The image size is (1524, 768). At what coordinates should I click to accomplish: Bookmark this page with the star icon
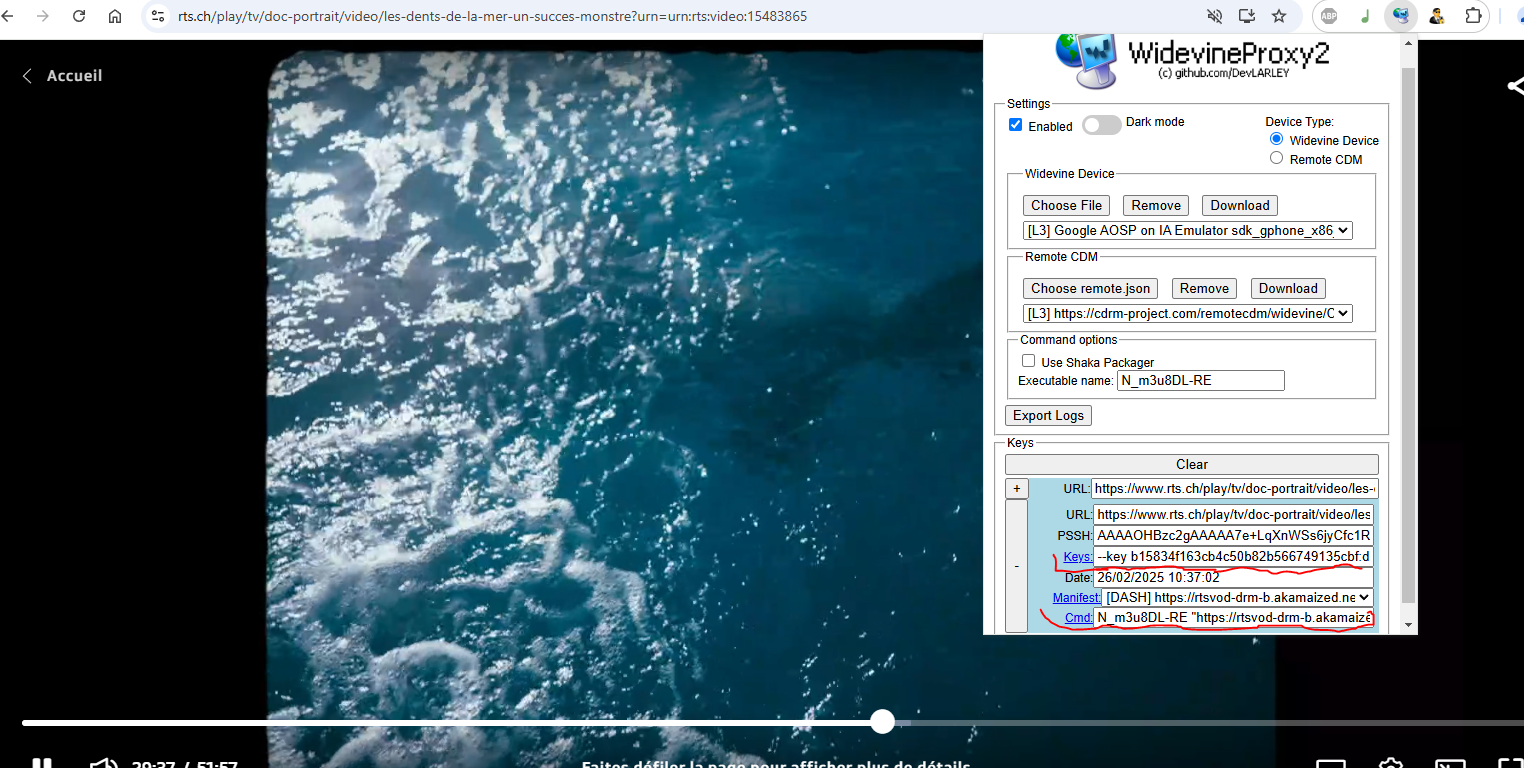(x=1278, y=16)
